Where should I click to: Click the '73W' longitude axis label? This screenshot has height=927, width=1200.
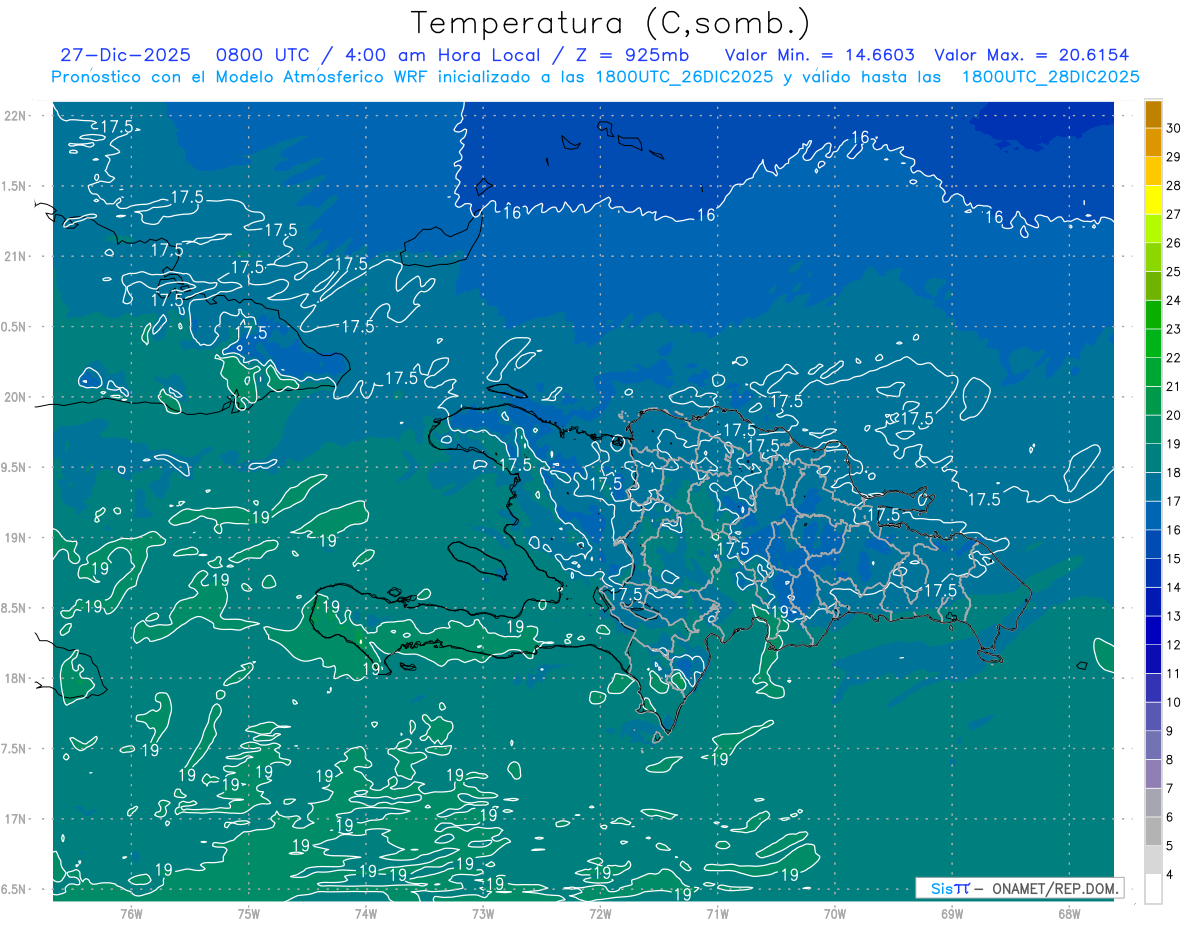pos(483,913)
